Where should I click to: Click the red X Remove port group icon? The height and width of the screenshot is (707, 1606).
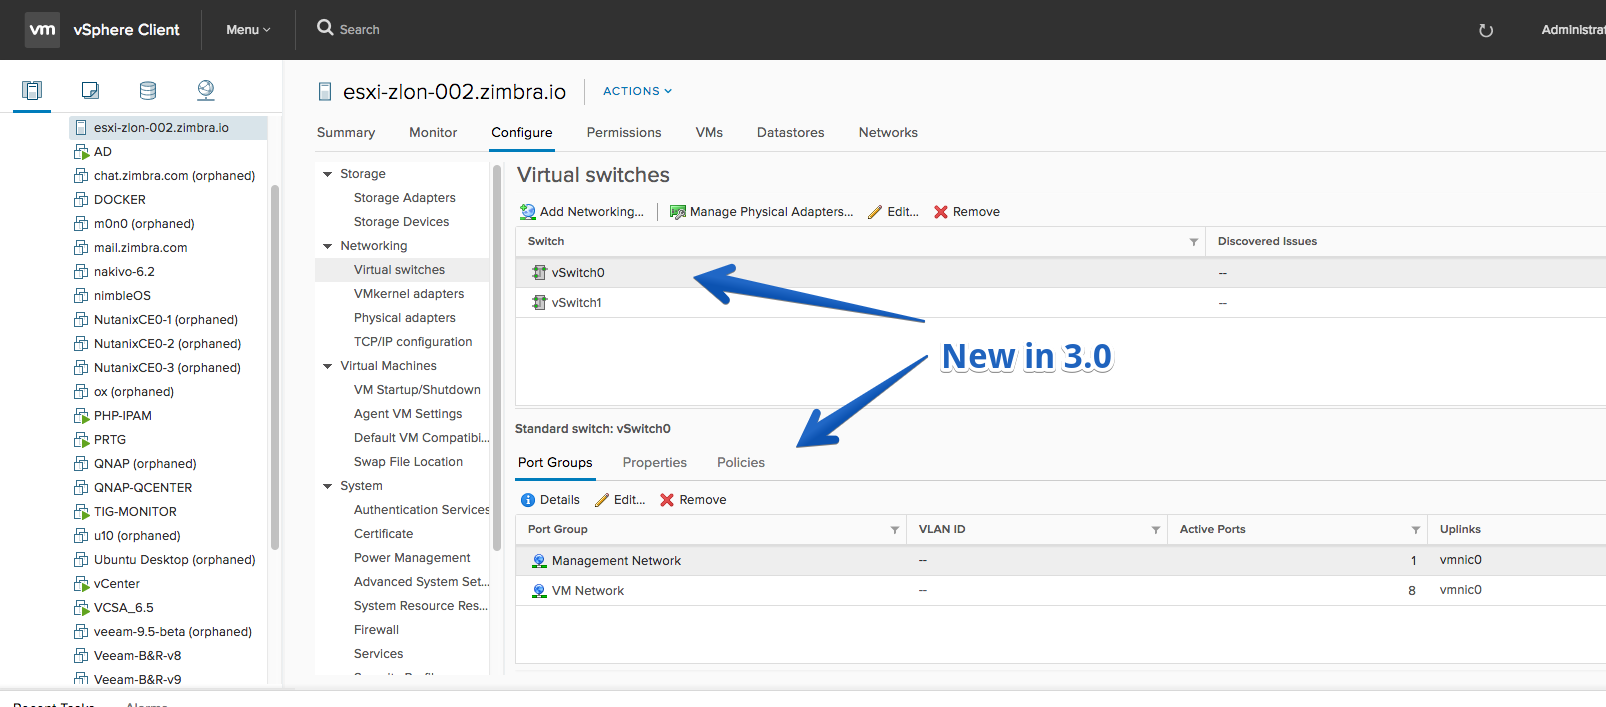(667, 500)
